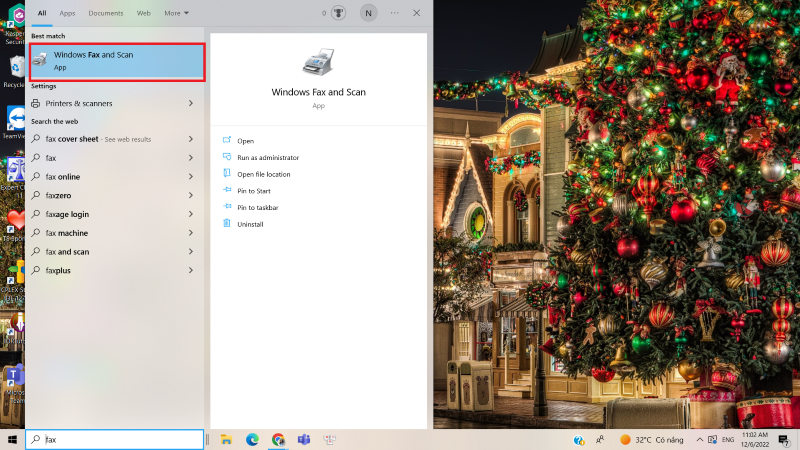Viewport: 800px width, 450px height.
Task: Launch File Explorer from the taskbar
Action: [226, 439]
